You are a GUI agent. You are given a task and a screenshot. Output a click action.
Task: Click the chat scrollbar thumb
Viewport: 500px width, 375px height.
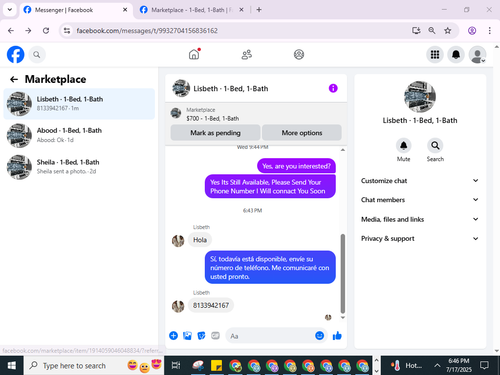pyautogui.click(x=342, y=273)
